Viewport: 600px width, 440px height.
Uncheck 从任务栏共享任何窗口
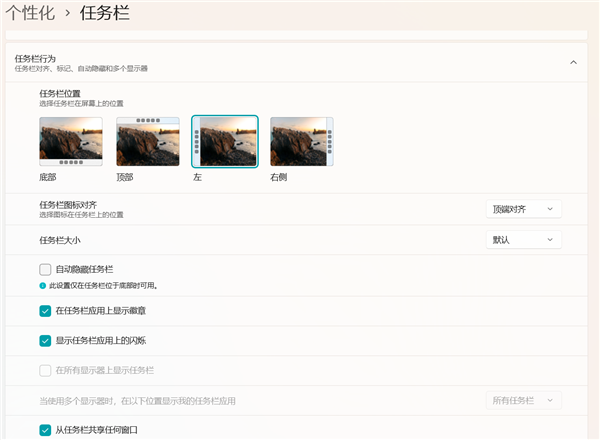pos(45,430)
